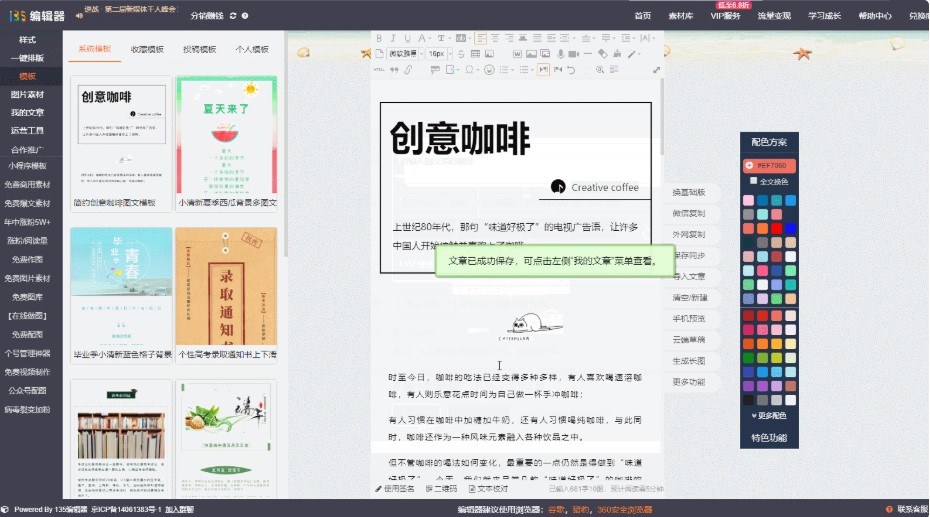Click the speaker announcement icon in header
Viewport: 930px width, 517px height.
point(79,16)
